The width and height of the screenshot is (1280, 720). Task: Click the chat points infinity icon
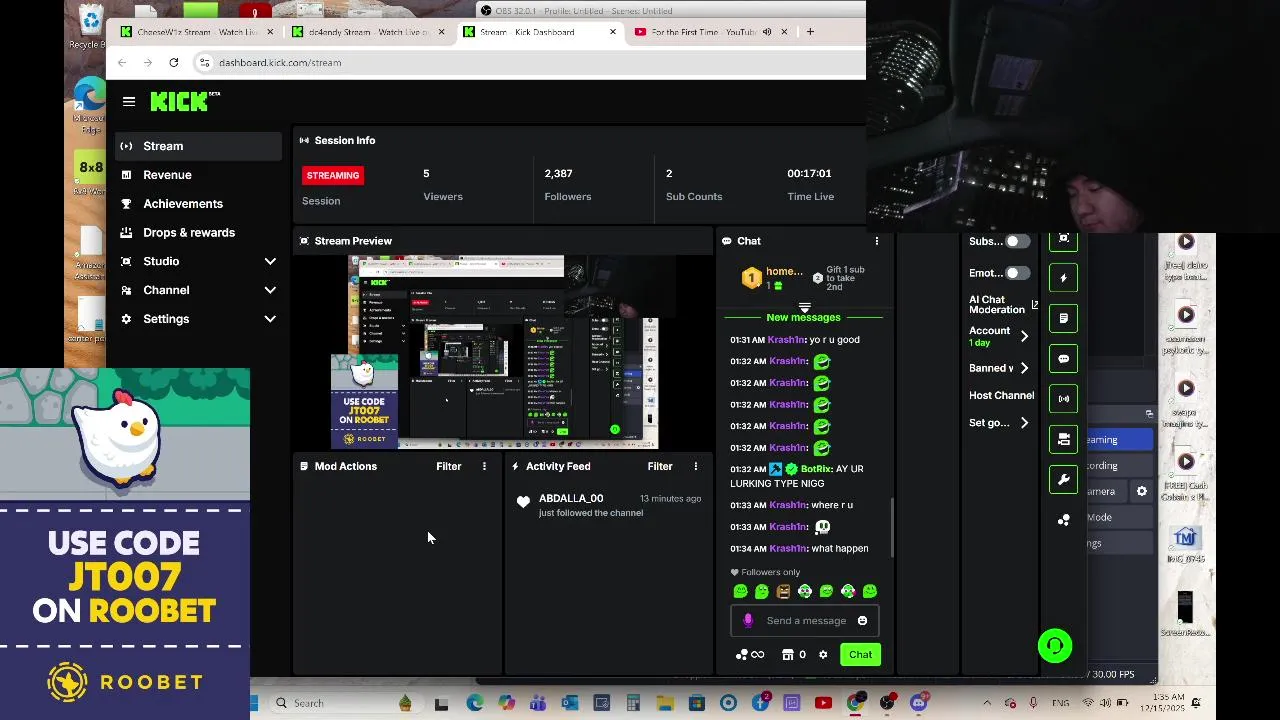[x=750, y=655]
